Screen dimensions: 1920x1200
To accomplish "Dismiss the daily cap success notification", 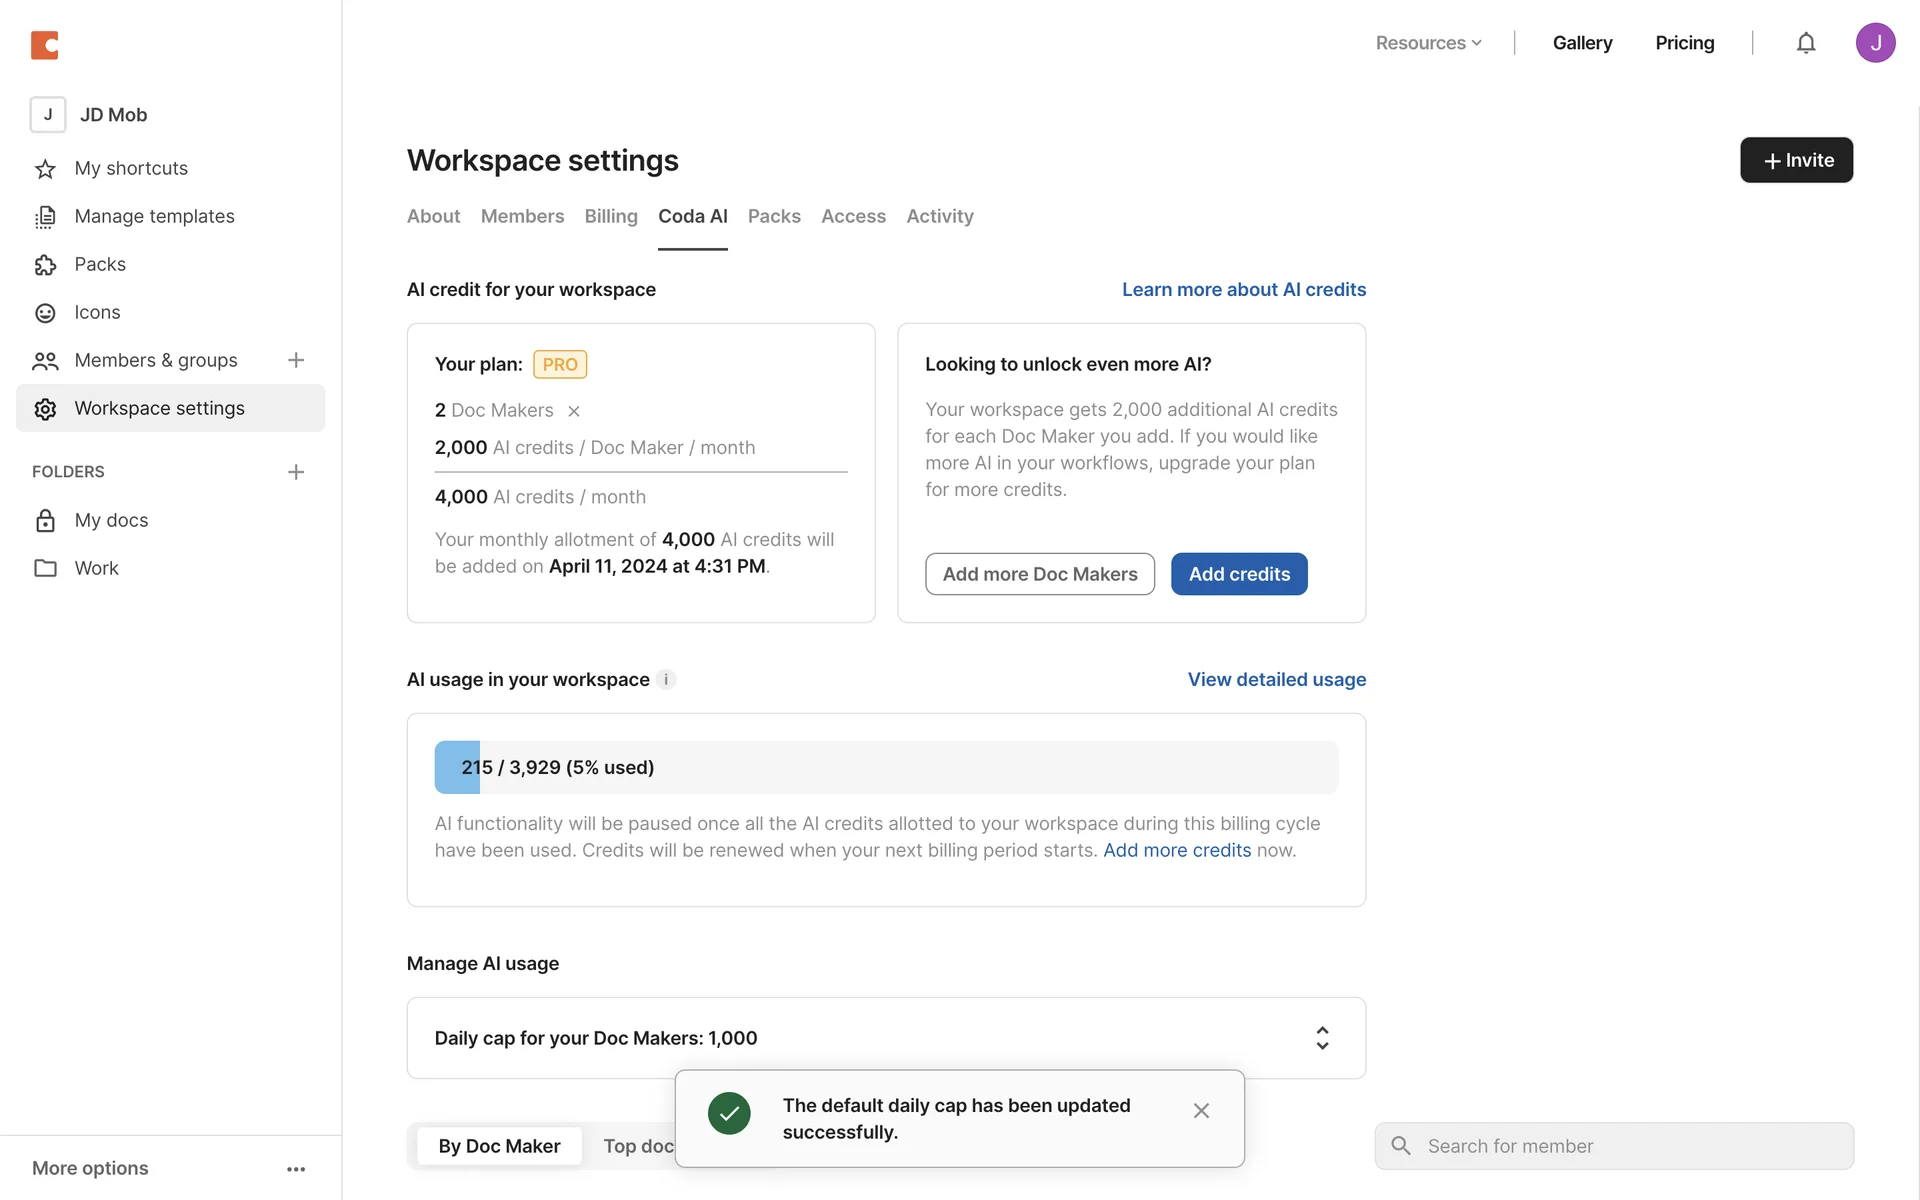I will pos(1201,1111).
